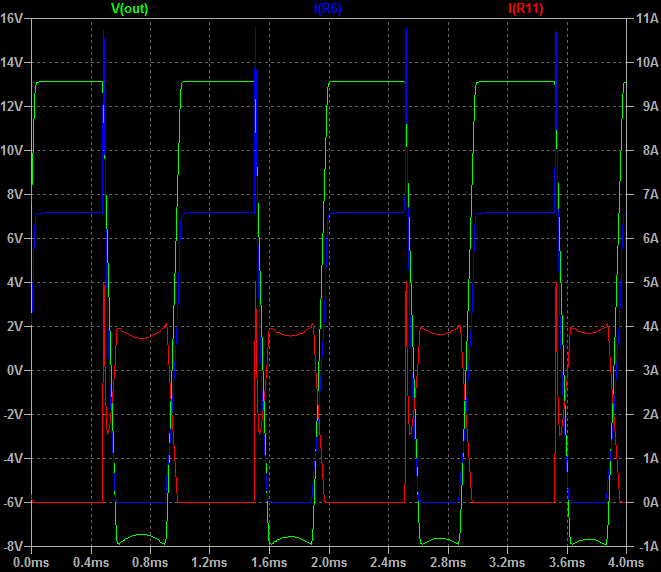Click the 16V left axis label
This screenshot has height=572, width=661.
(11, 19)
